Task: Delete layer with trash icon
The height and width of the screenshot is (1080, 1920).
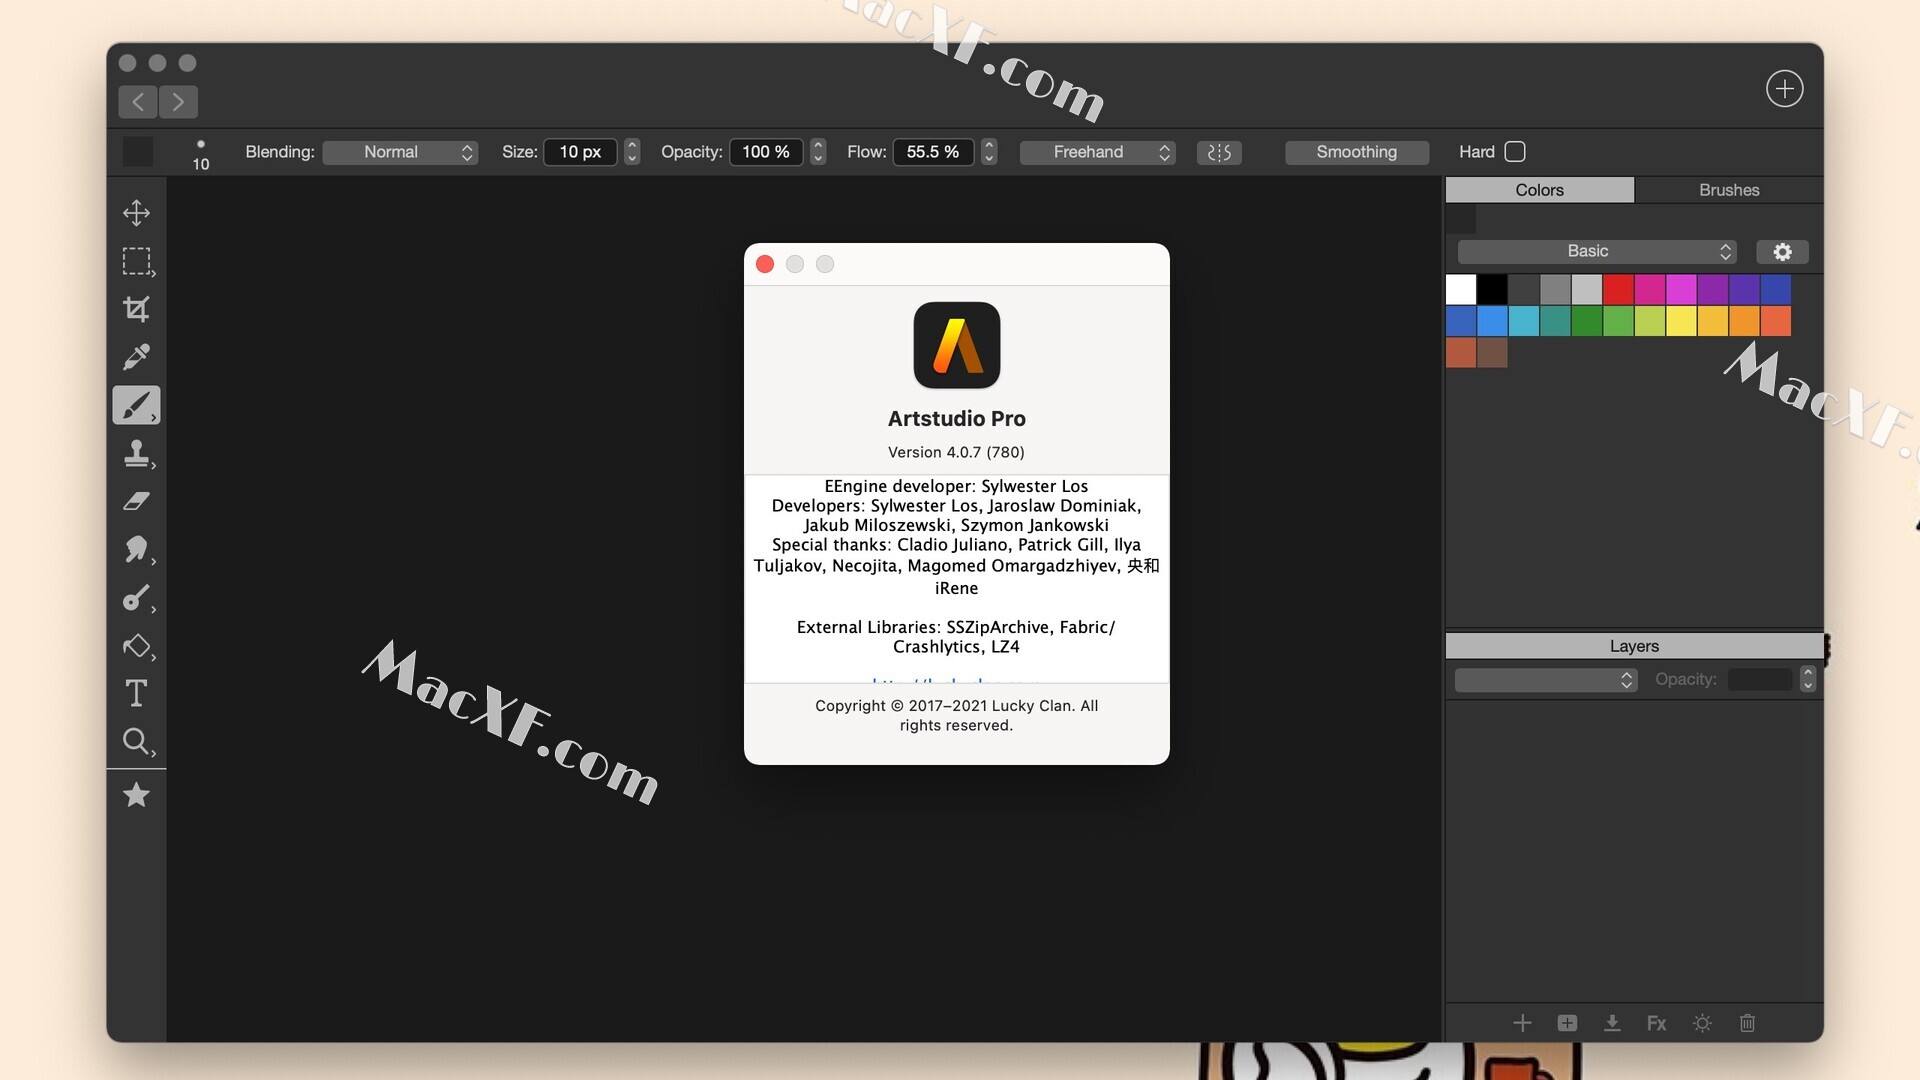Action: tap(1747, 1023)
